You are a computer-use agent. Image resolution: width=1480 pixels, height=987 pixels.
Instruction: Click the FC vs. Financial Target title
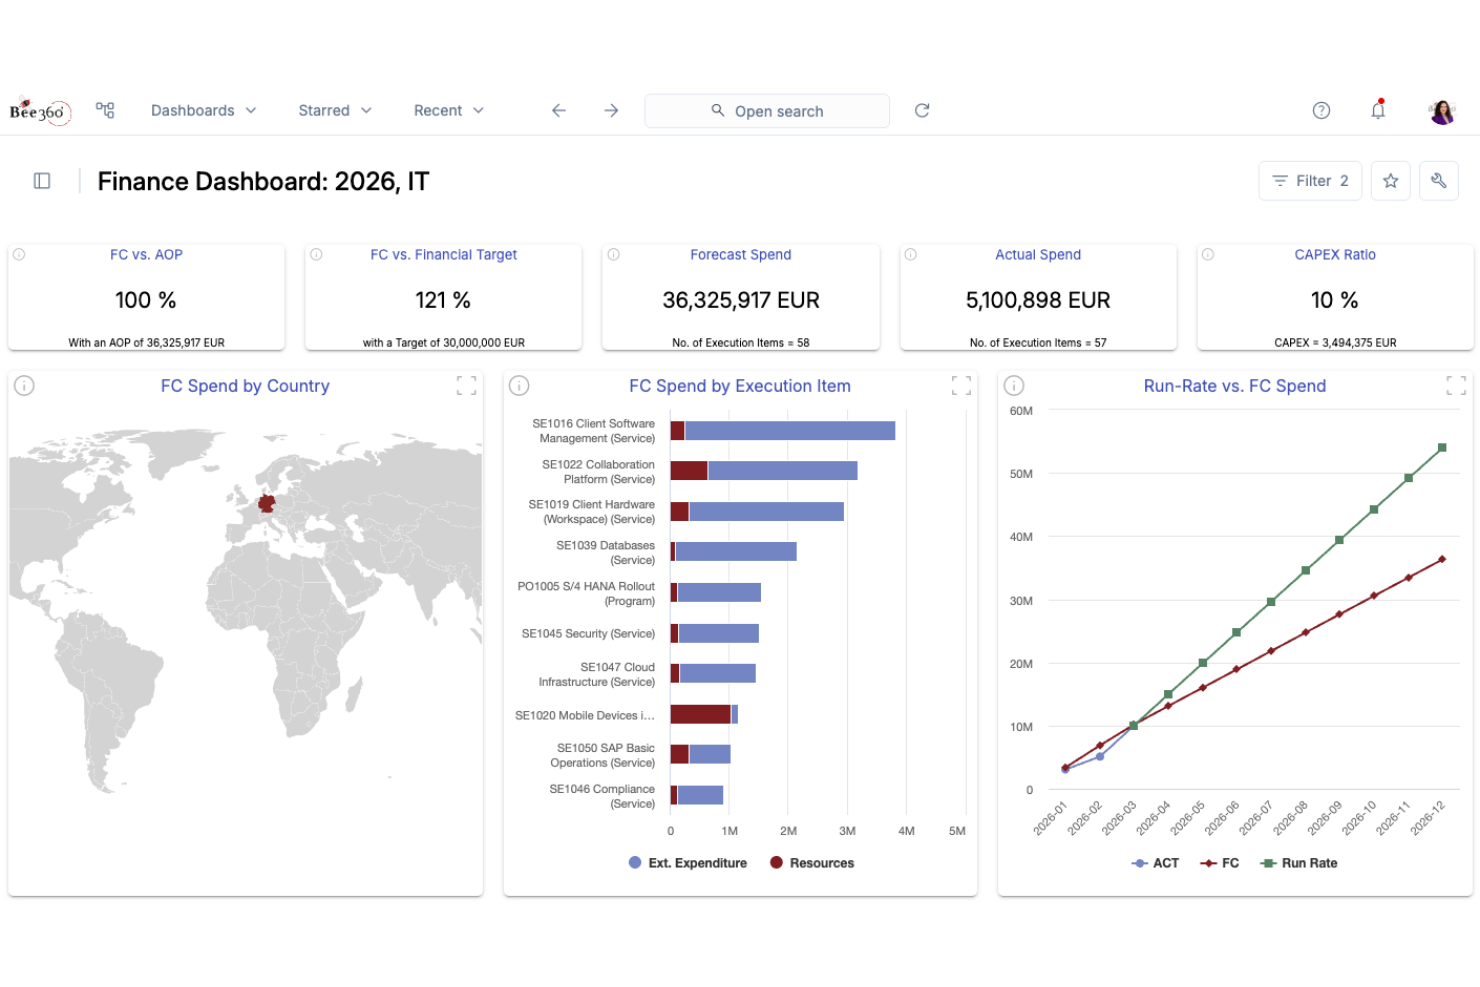click(443, 255)
